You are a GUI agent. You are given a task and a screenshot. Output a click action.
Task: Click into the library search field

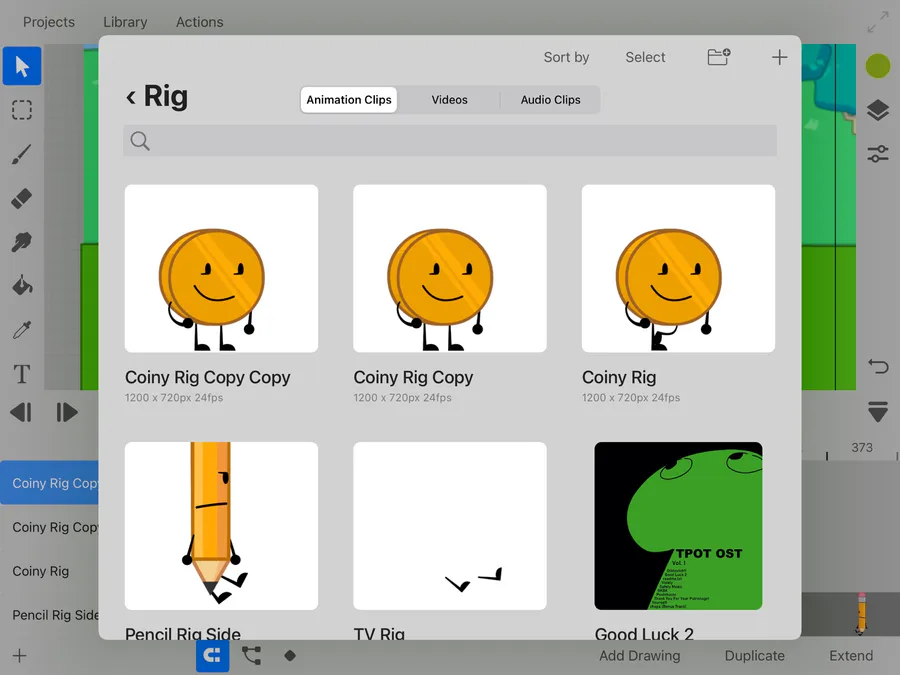[450, 141]
